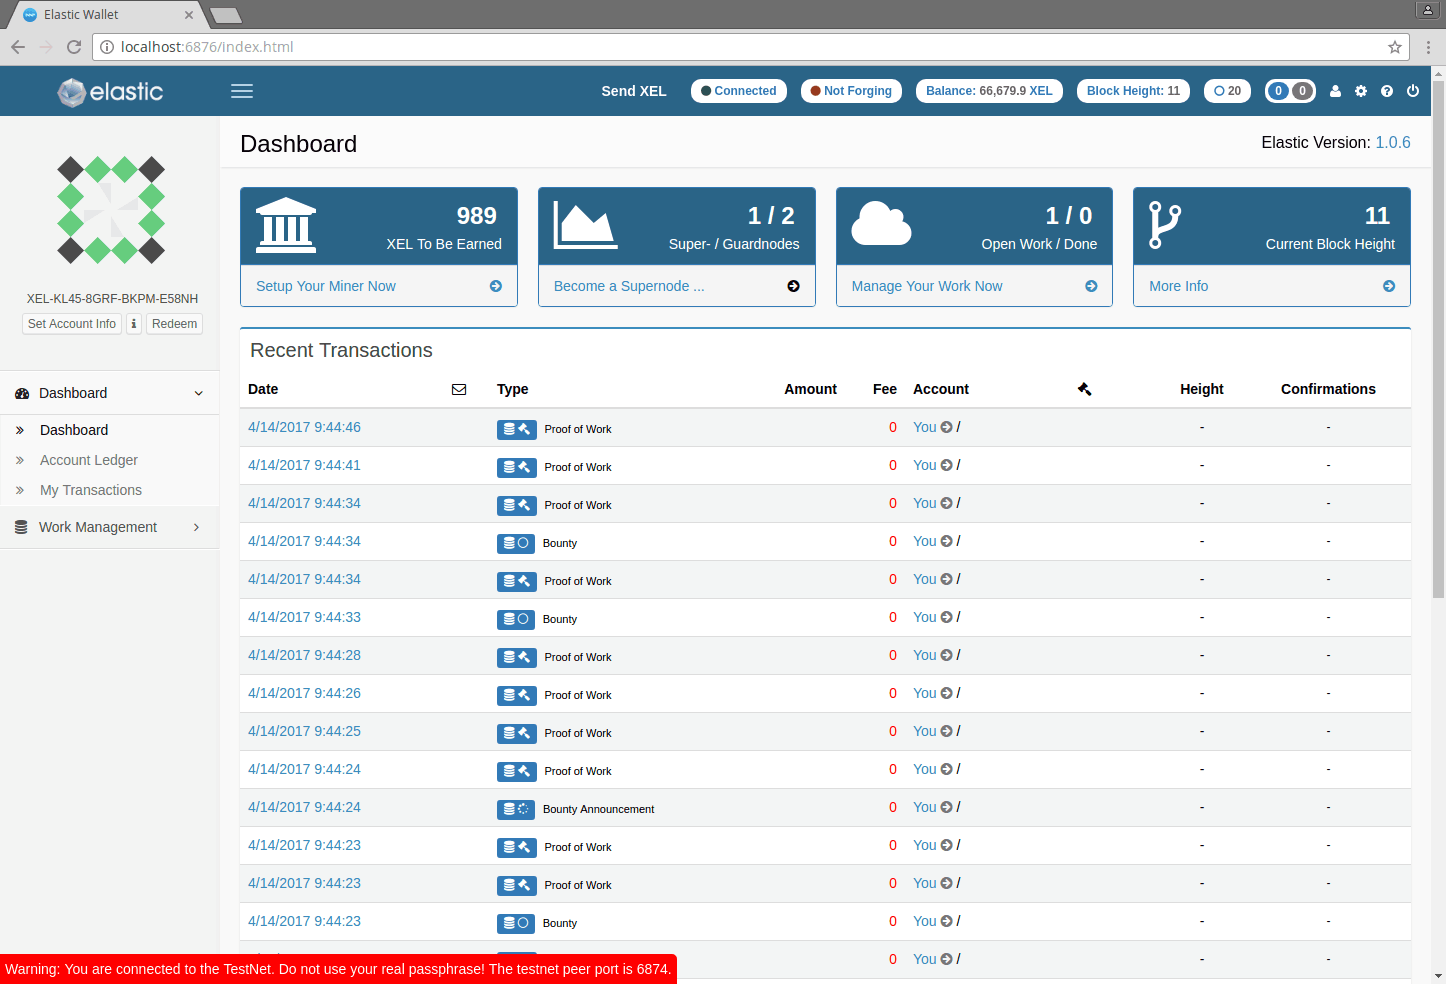The height and width of the screenshot is (984, 1446).
Task: Click the Balance 66,679.9 XEL badge
Action: (989, 91)
